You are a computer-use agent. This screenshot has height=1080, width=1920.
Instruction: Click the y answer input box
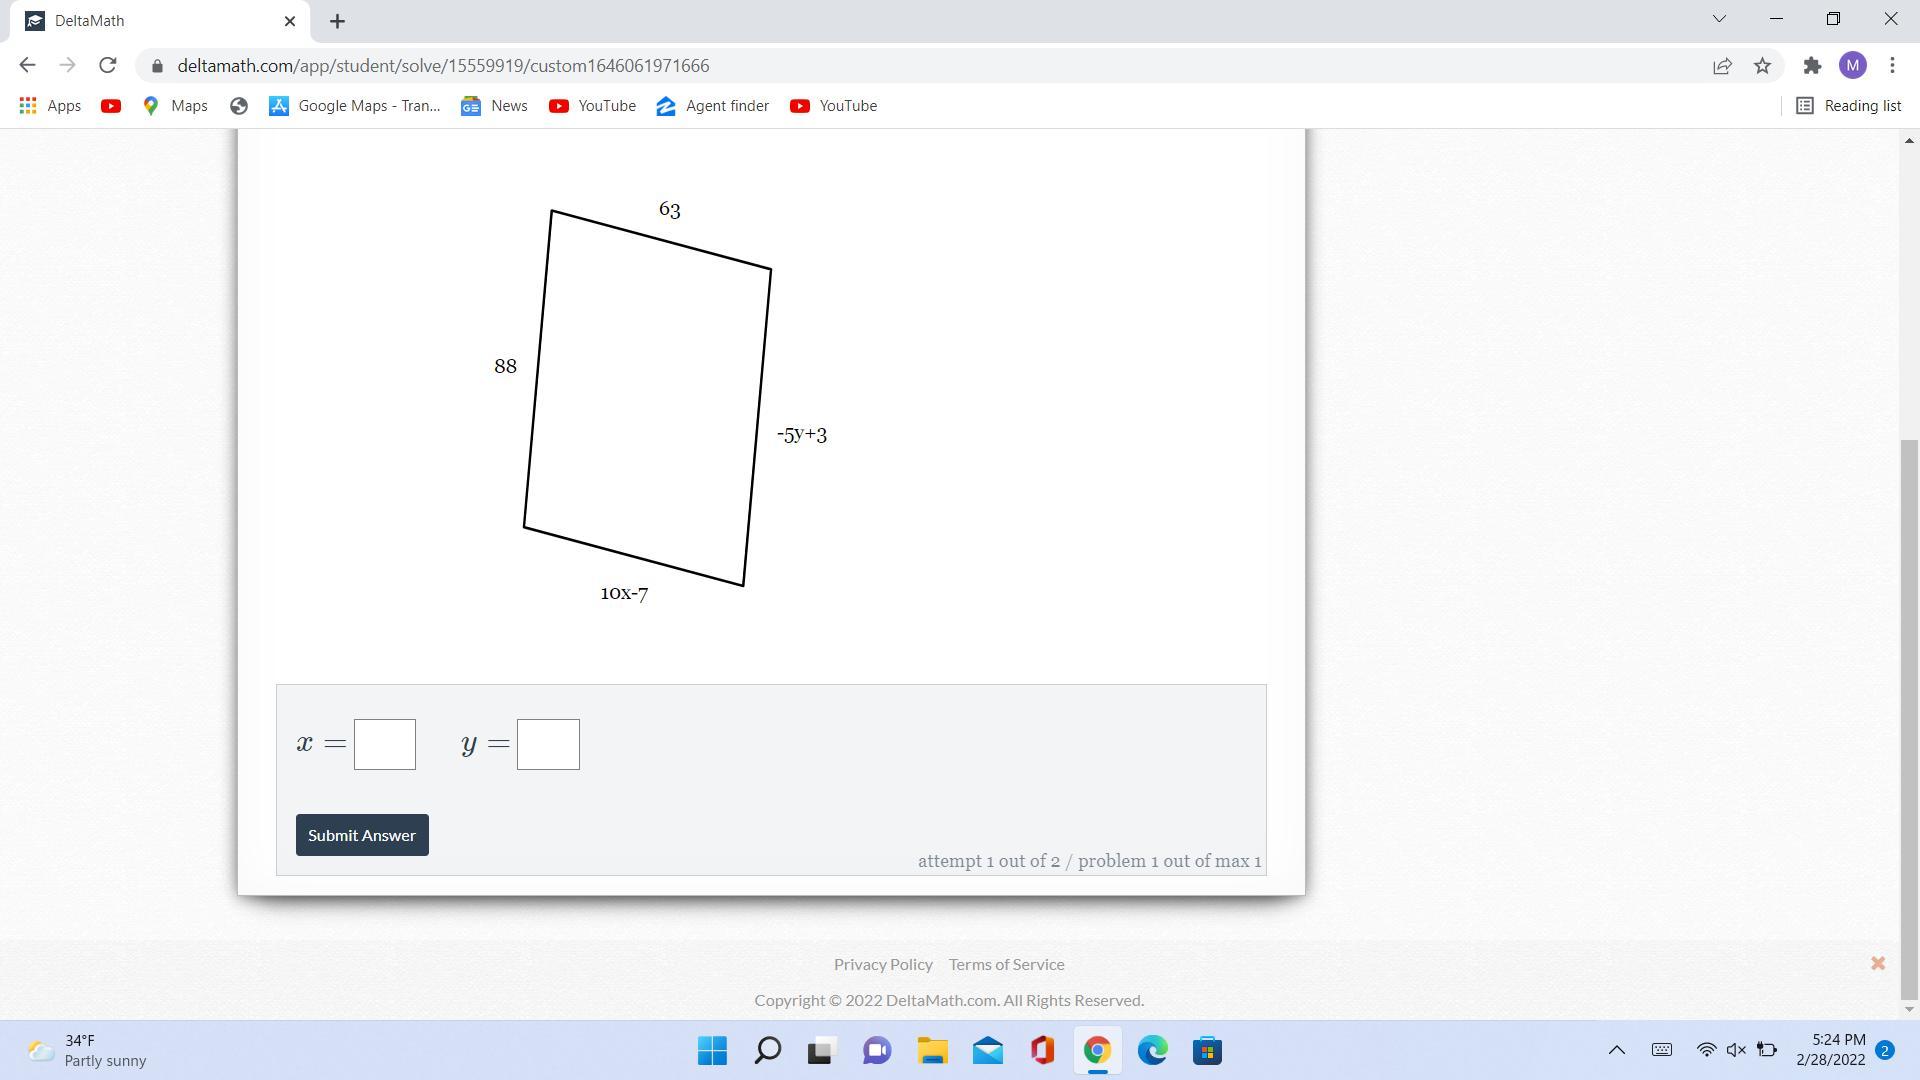coord(548,744)
